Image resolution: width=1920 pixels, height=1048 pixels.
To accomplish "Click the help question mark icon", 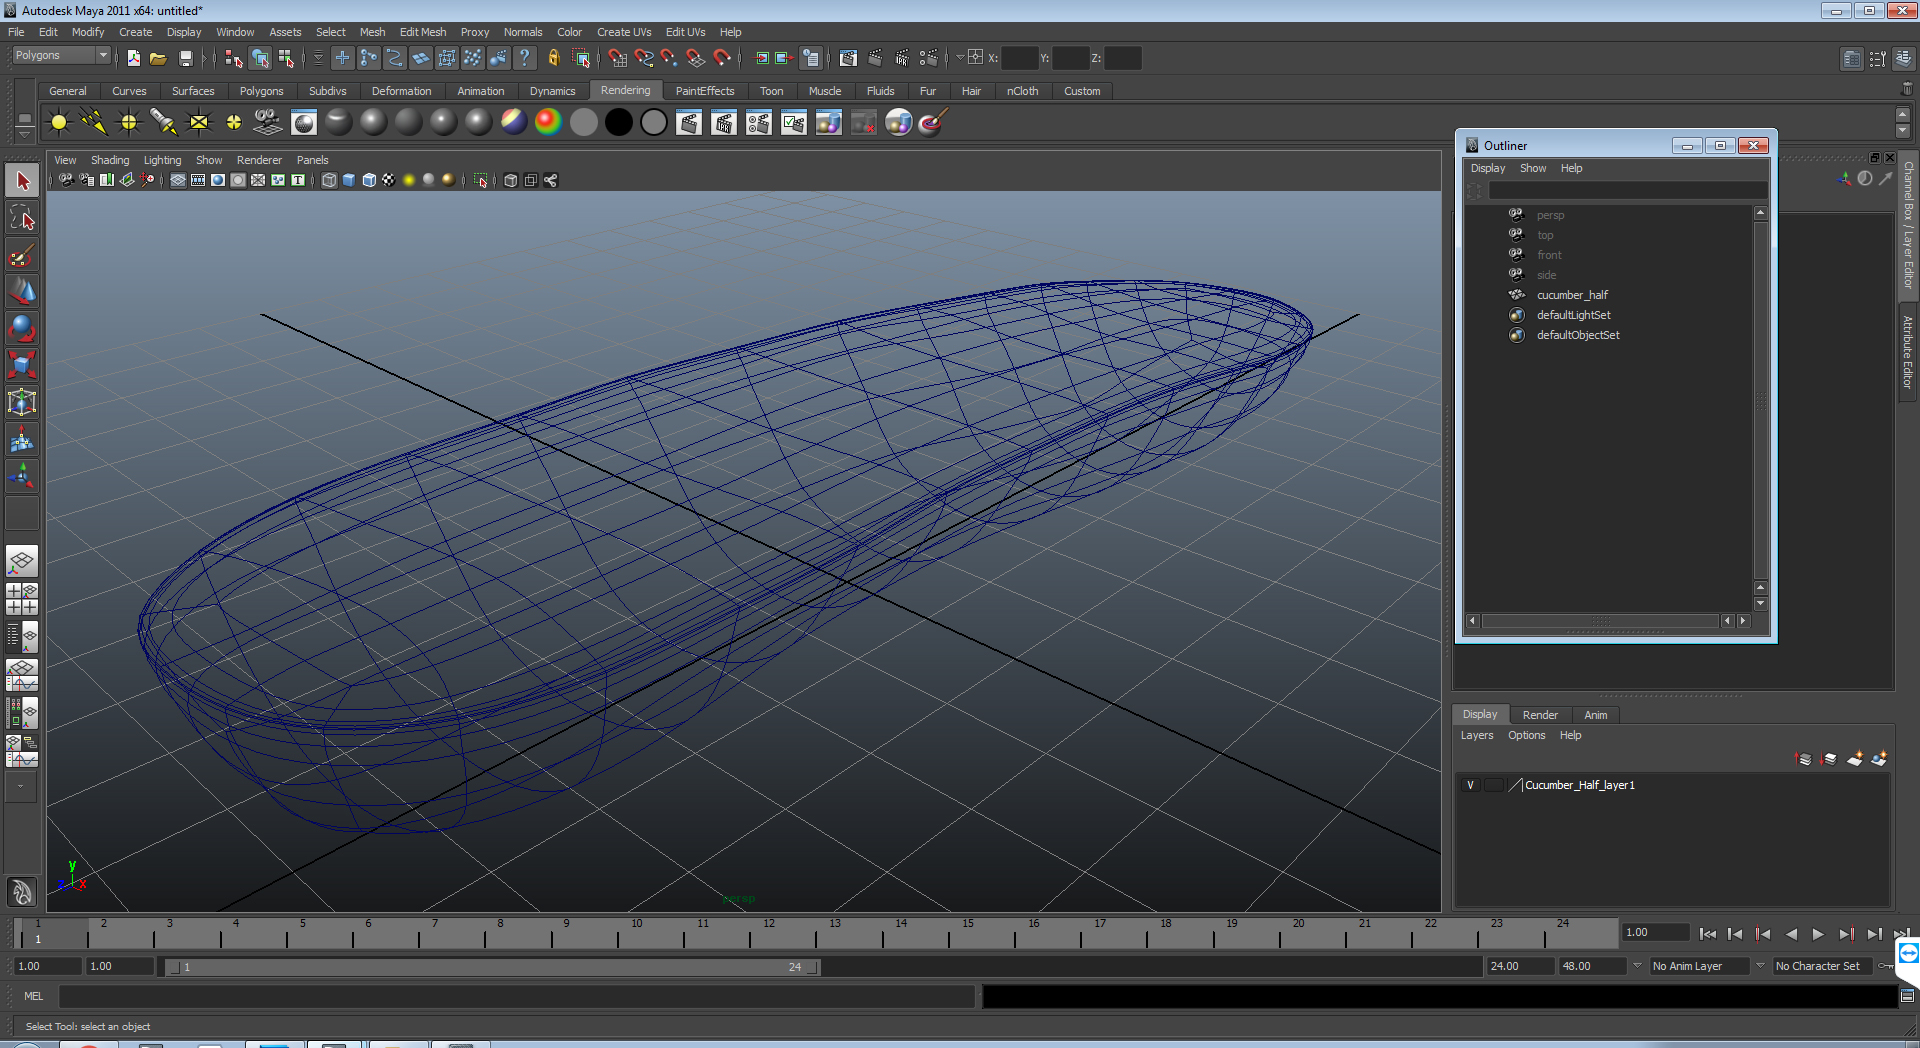I will click(x=525, y=58).
